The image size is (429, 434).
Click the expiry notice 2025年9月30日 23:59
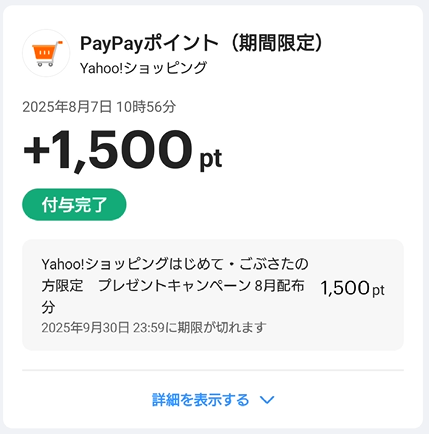[x=103, y=328]
